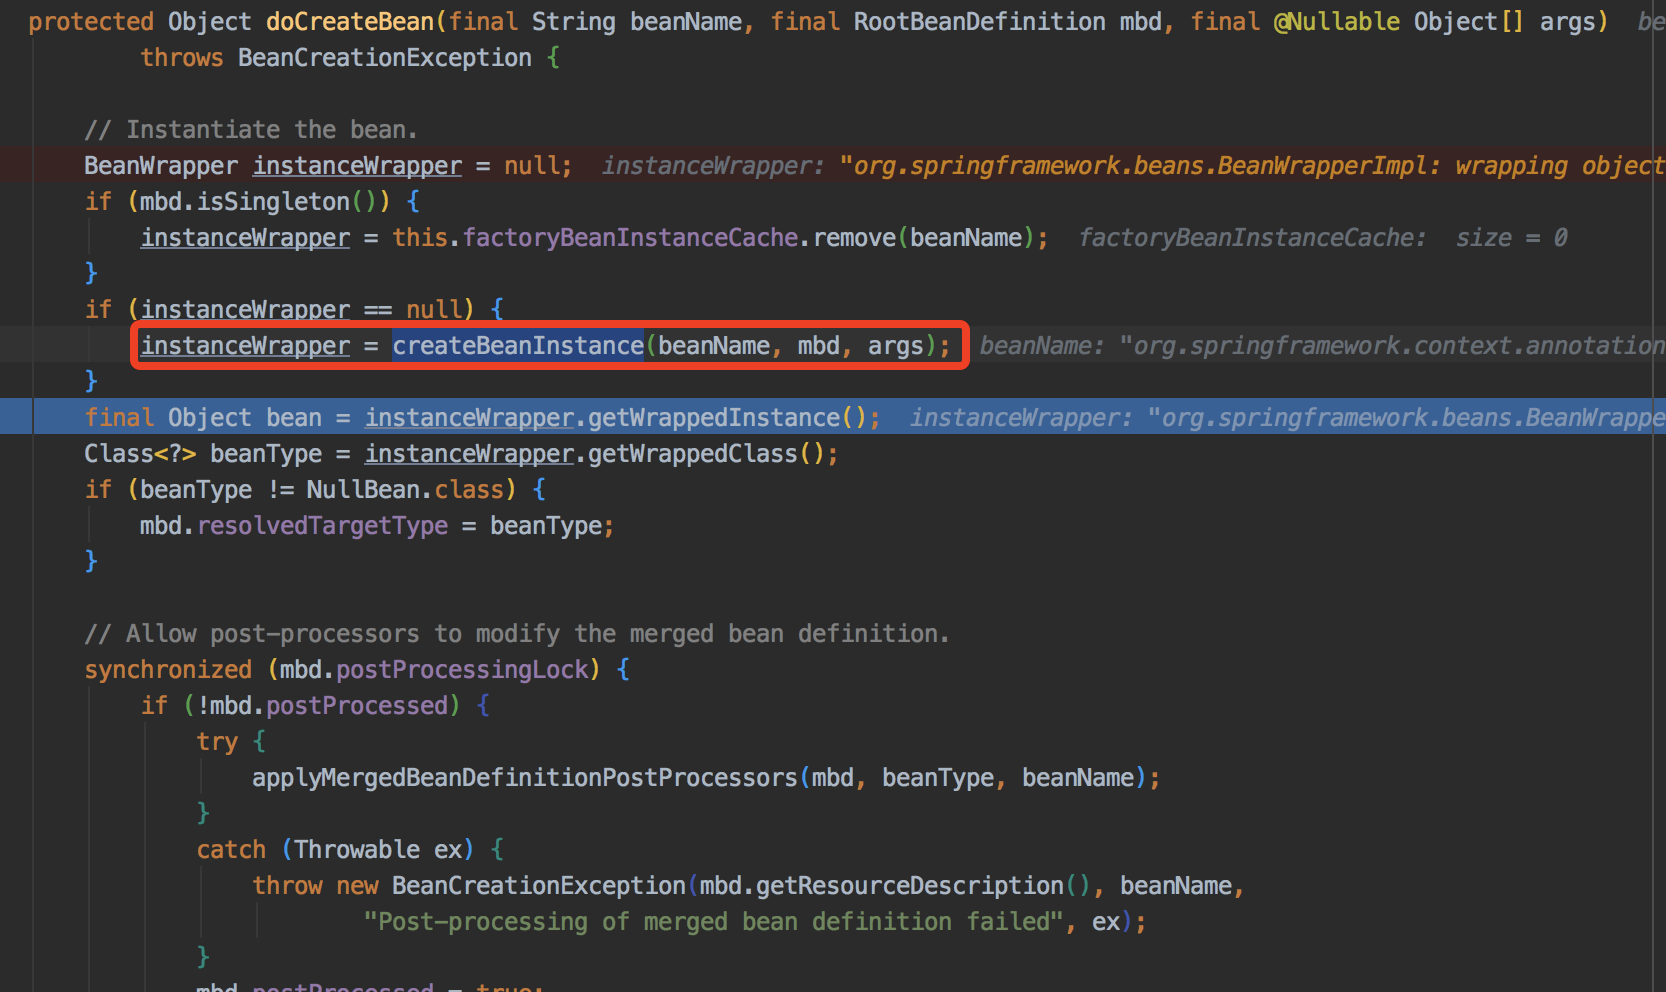The image size is (1666, 992).
Task: Click RootBeanDefinition parameter type
Action: pyautogui.click(x=979, y=22)
